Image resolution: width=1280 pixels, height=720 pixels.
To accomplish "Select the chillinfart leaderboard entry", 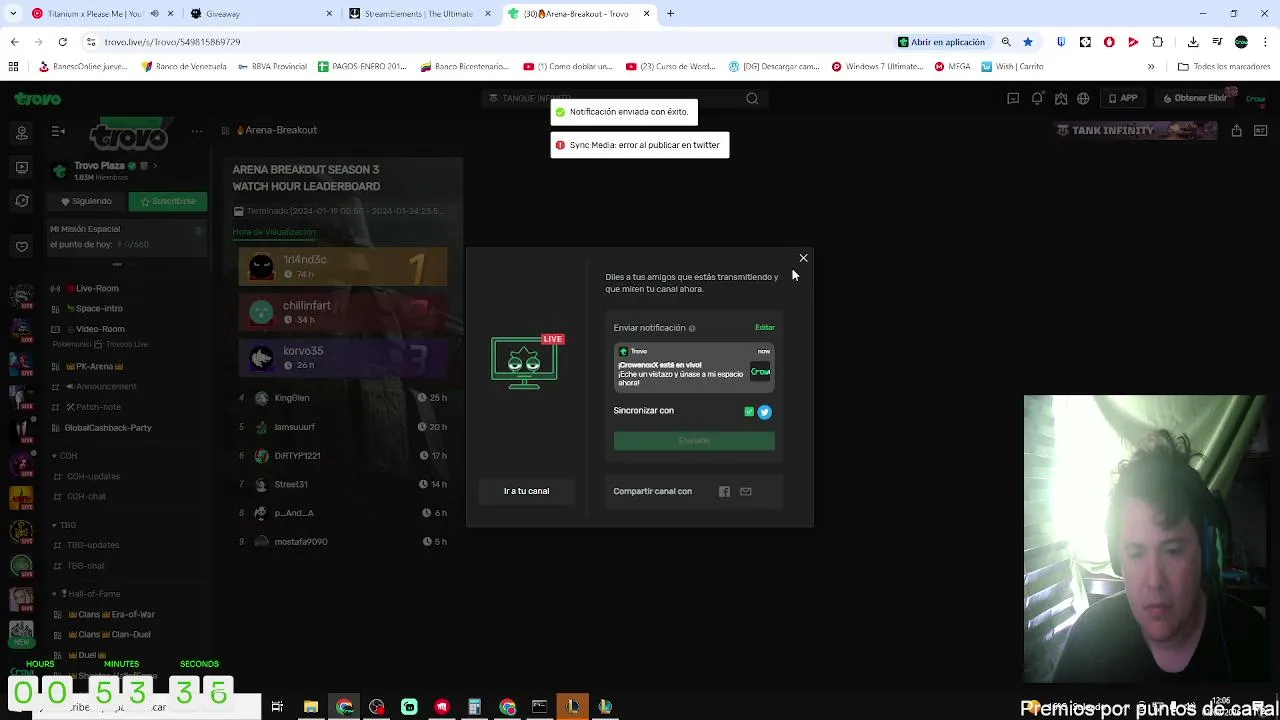I will [343, 312].
